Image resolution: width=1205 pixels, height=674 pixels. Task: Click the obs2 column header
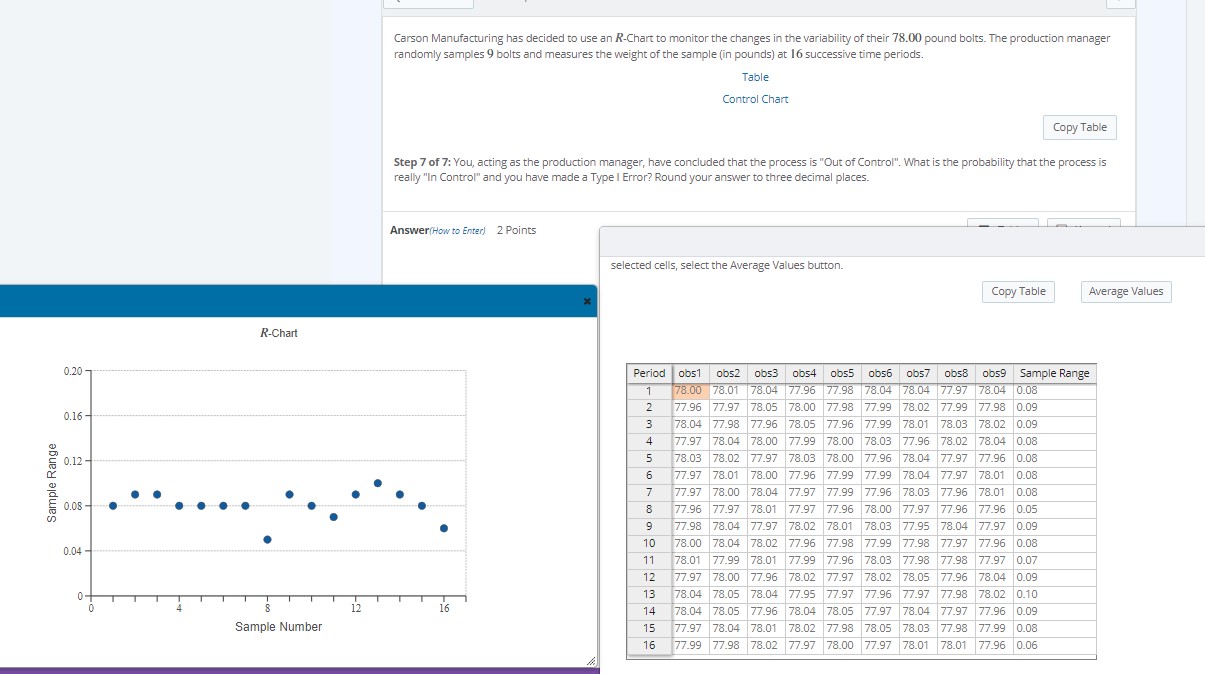point(728,373)
